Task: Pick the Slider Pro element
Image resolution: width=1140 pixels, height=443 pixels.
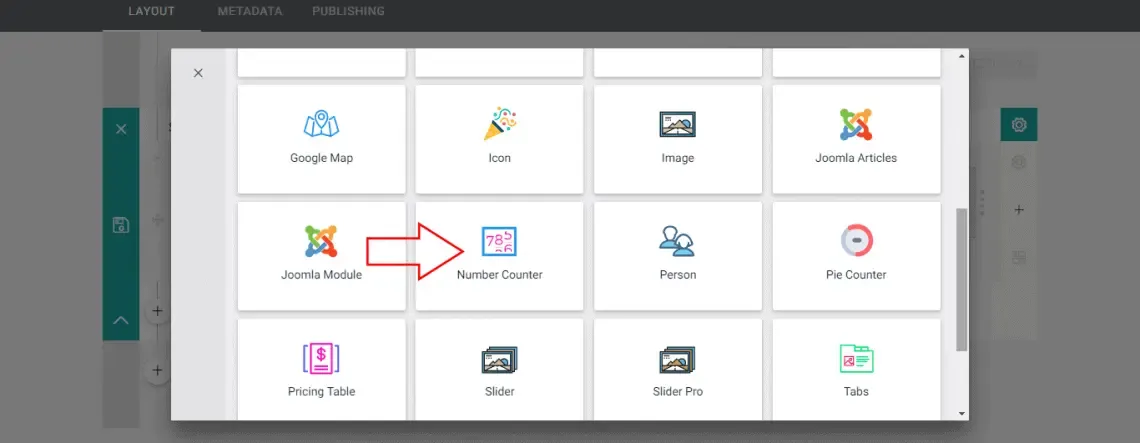Action: [x=678, y=370]
